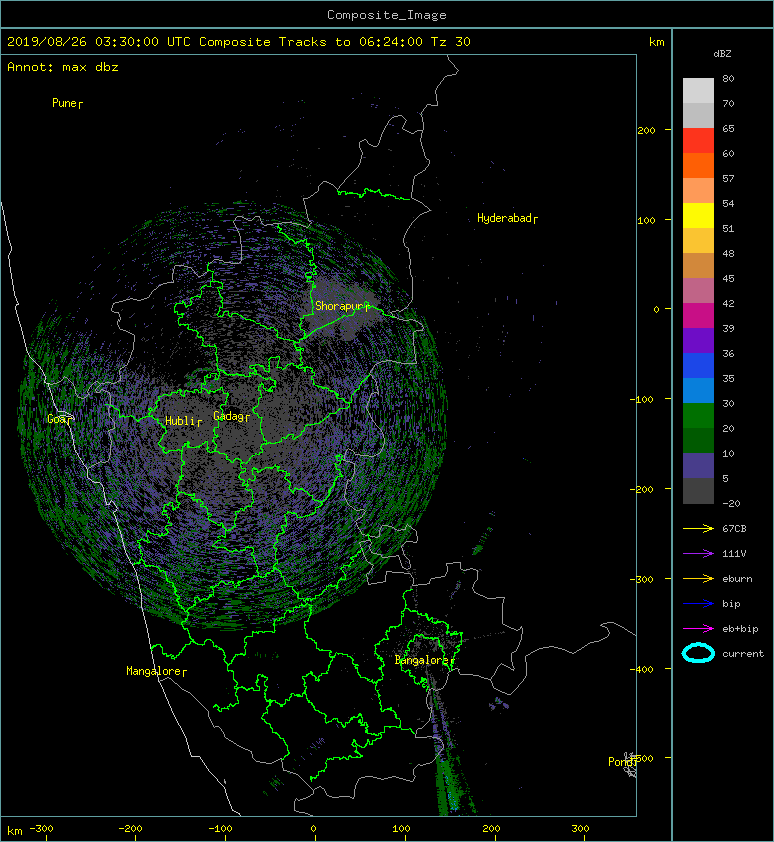Click the Mangalore city label

[156, 671]
